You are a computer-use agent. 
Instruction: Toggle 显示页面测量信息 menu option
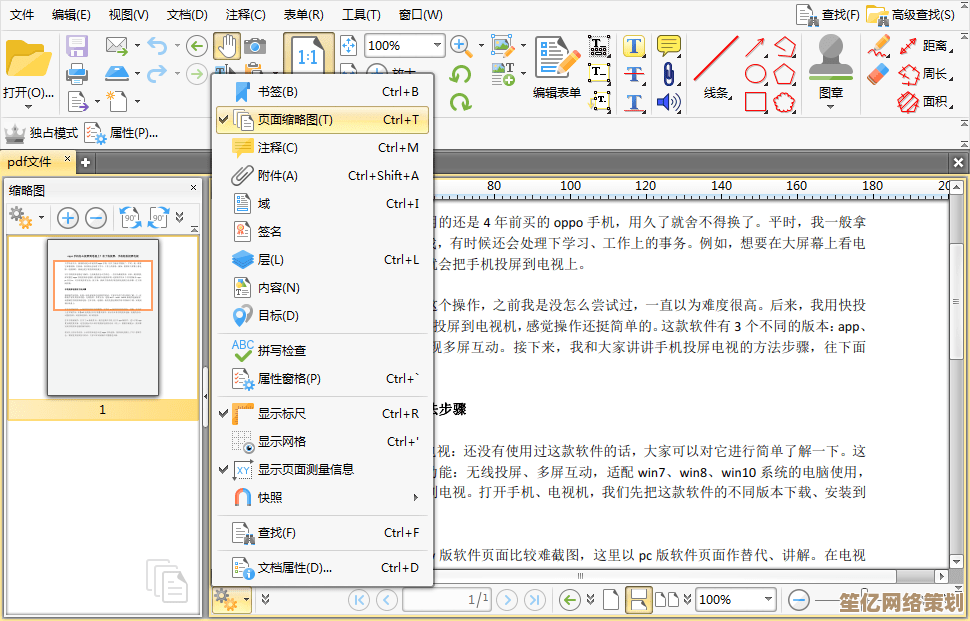[305, 469]
